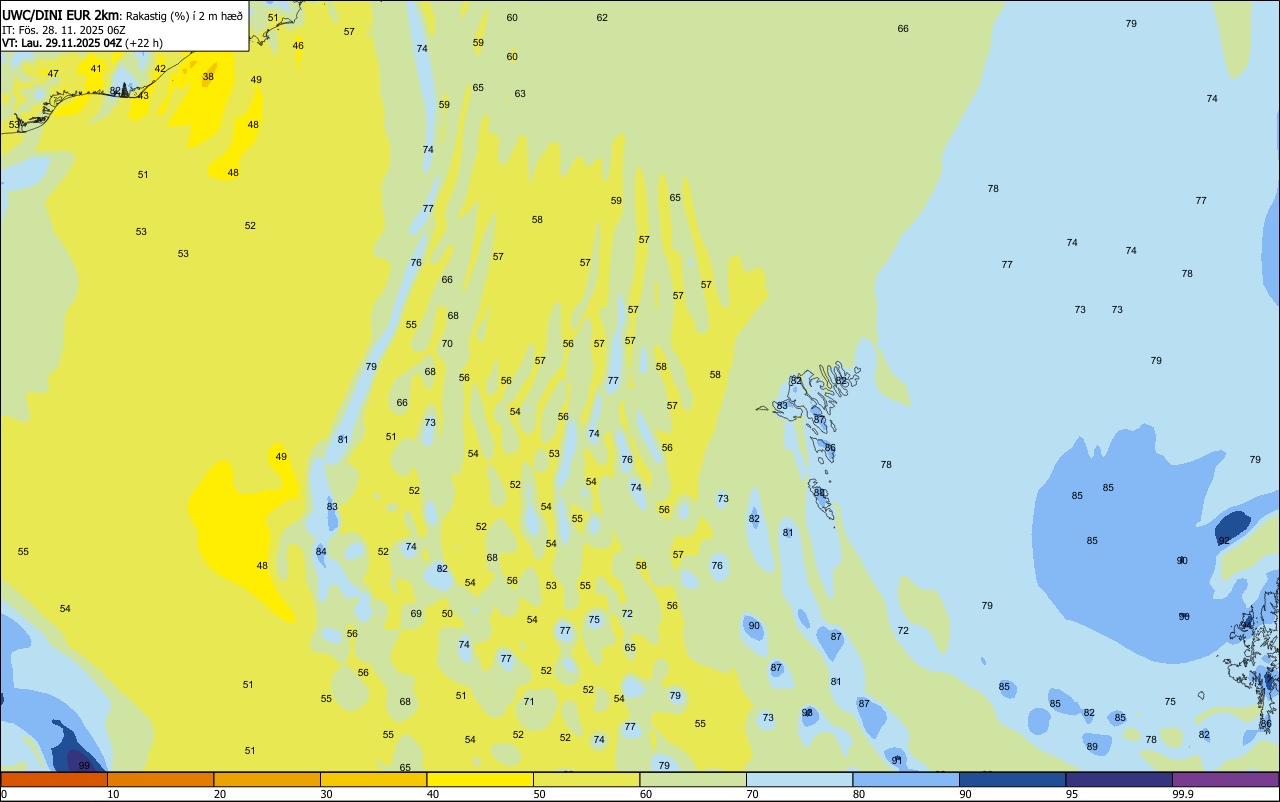1280x802 pixels.
Task: Click the map value 50 beside 69
Action: pos(447,614)
